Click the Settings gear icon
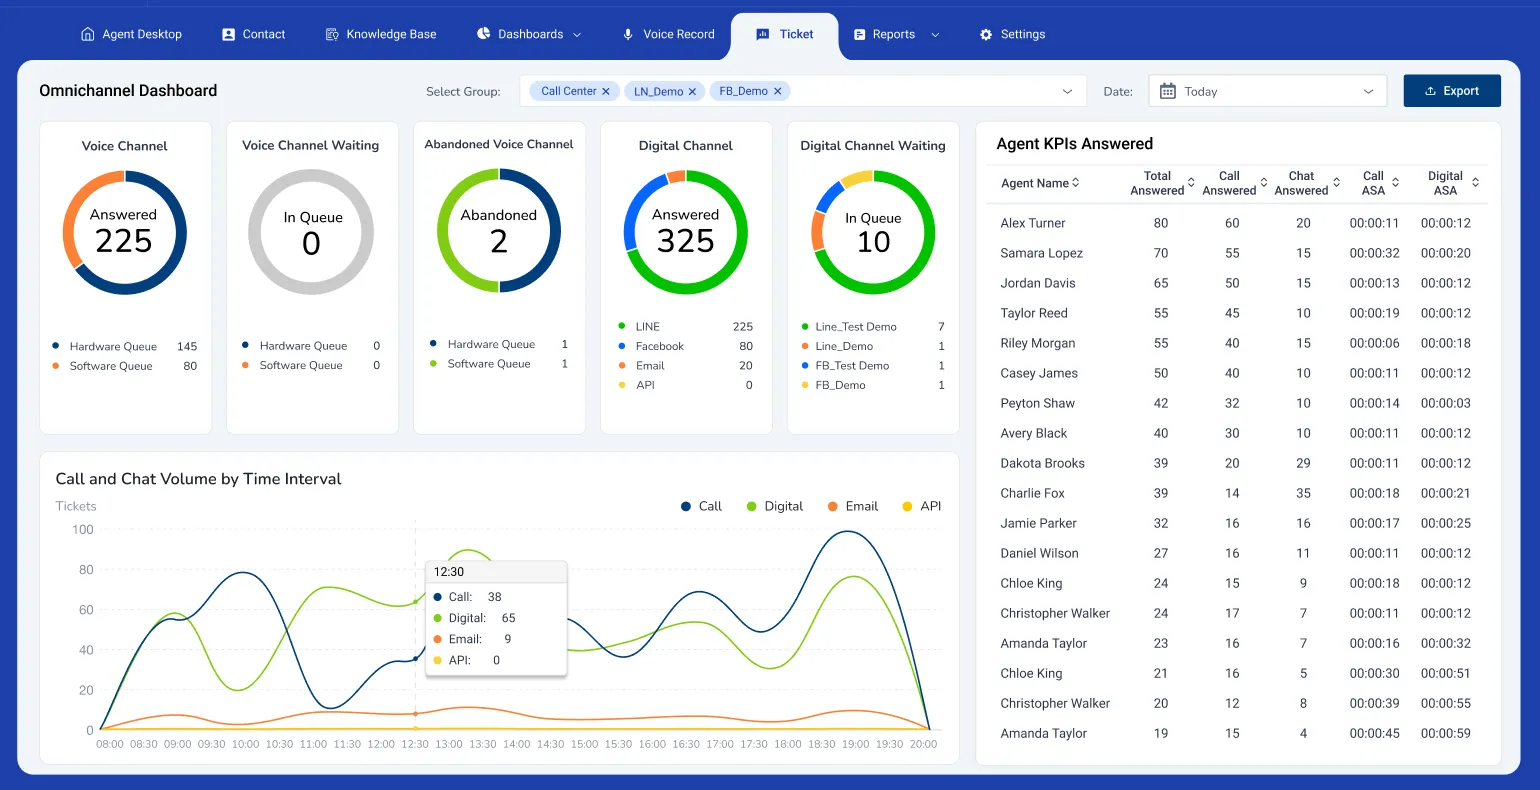Image resolution: width=1540 pixels, height=790 pixels. click(987, 33)
